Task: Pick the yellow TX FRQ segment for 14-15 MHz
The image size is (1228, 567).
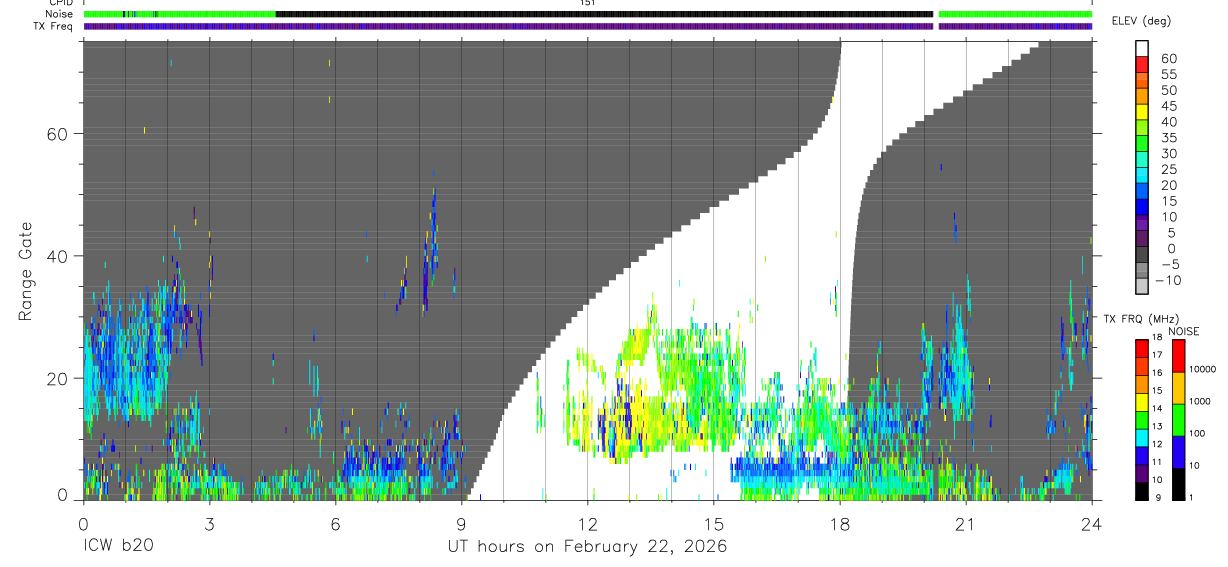Action: coord(1141,401)
